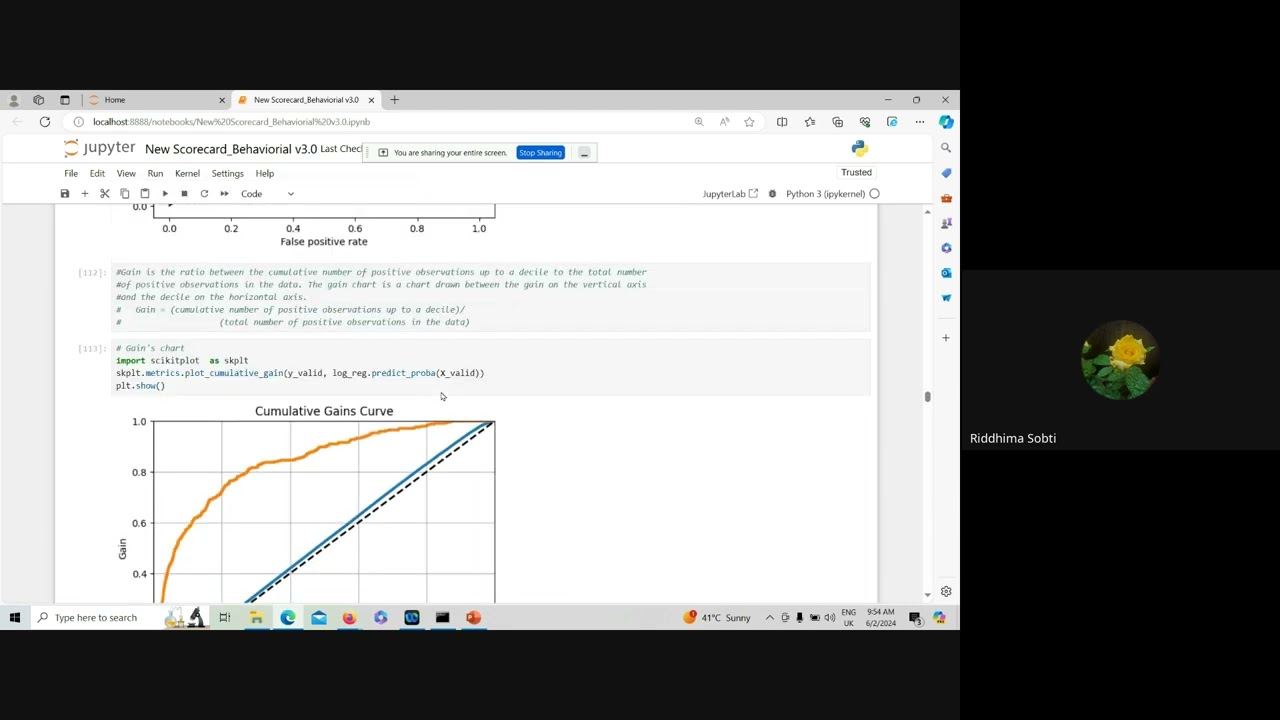Viewport: 1280px width, 720px height.
Task: Click the kernel status circle indicator
Action: (x=874, y=194)
